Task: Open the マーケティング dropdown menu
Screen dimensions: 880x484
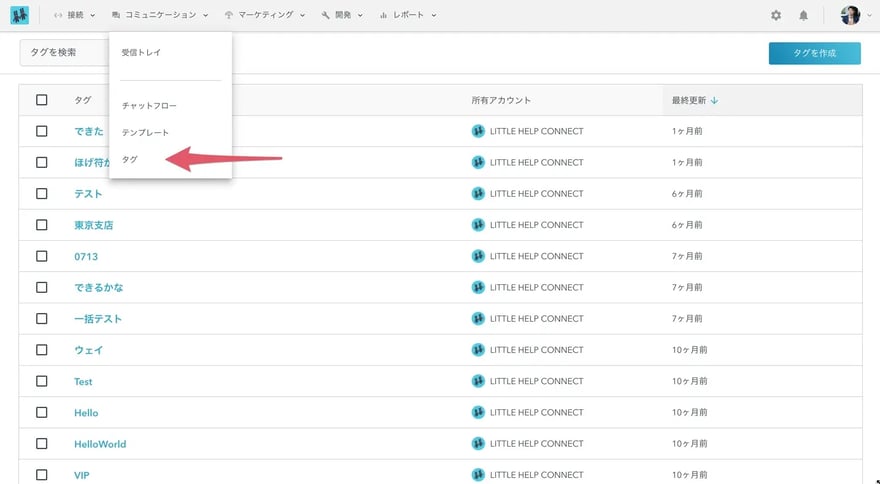Action: click(x=266, y=15)
